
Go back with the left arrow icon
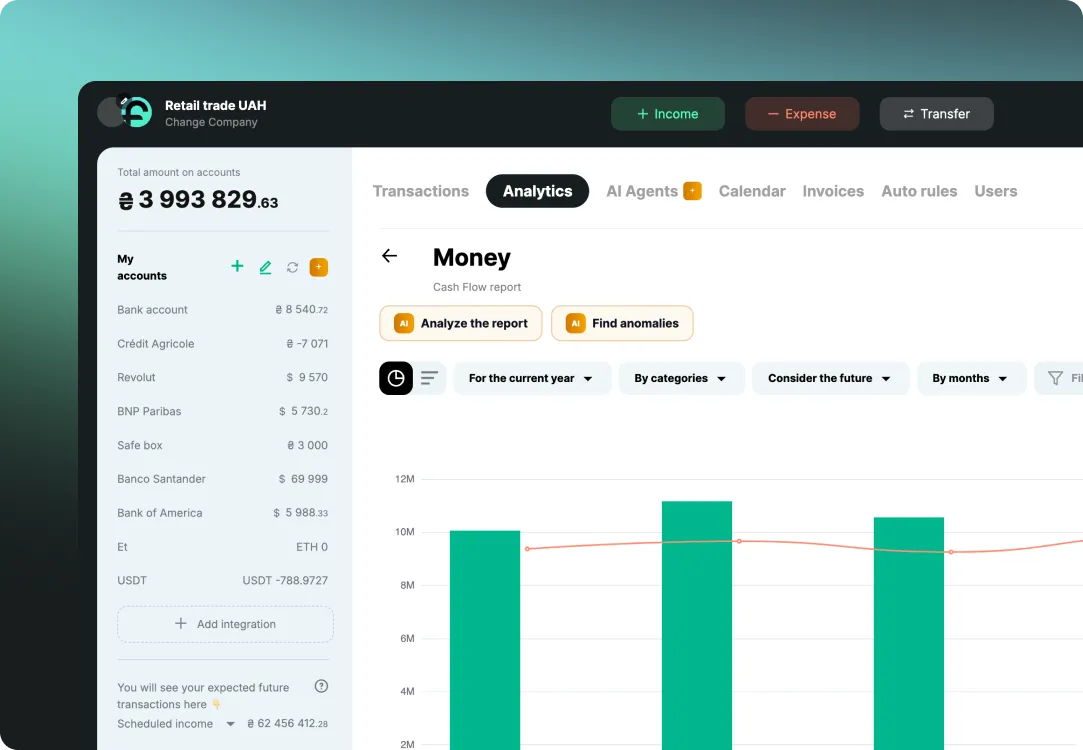pos(390,256)
